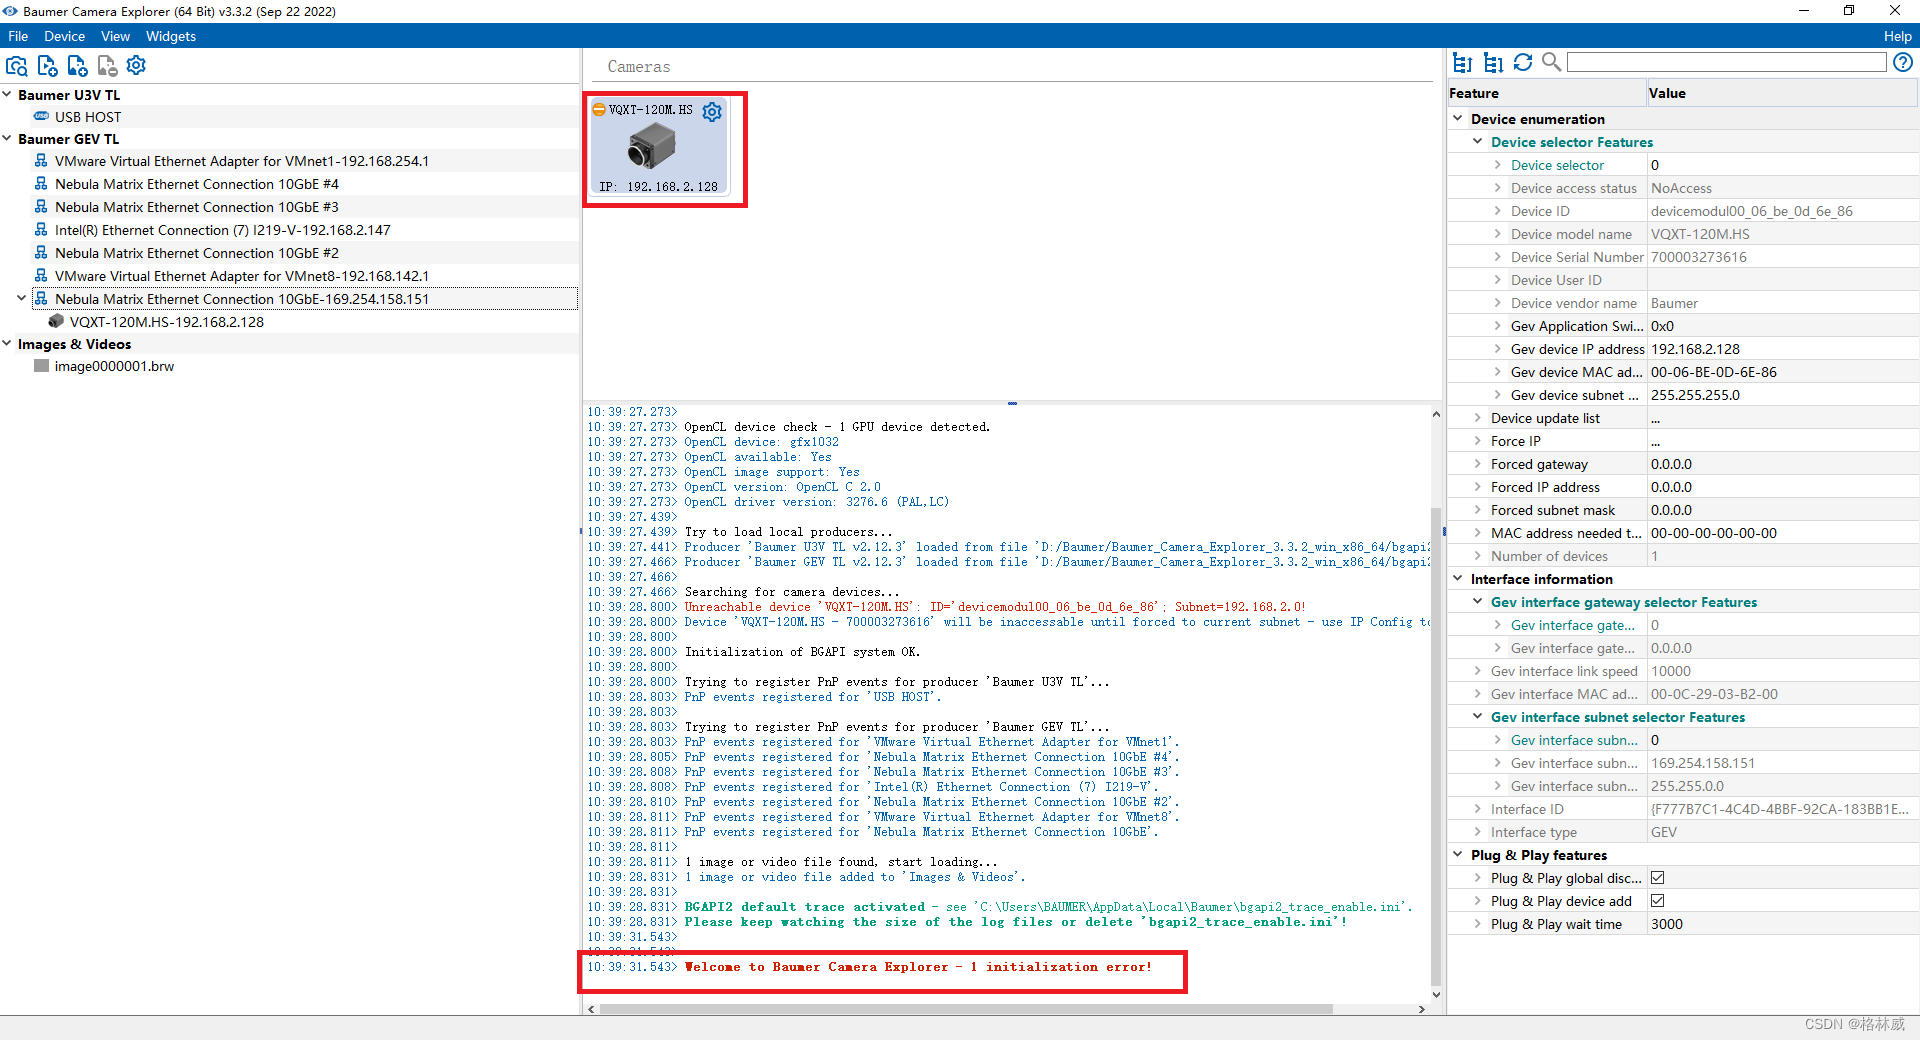Click Nebula Matrix 10GbE #2 network icon

point(41,253)
